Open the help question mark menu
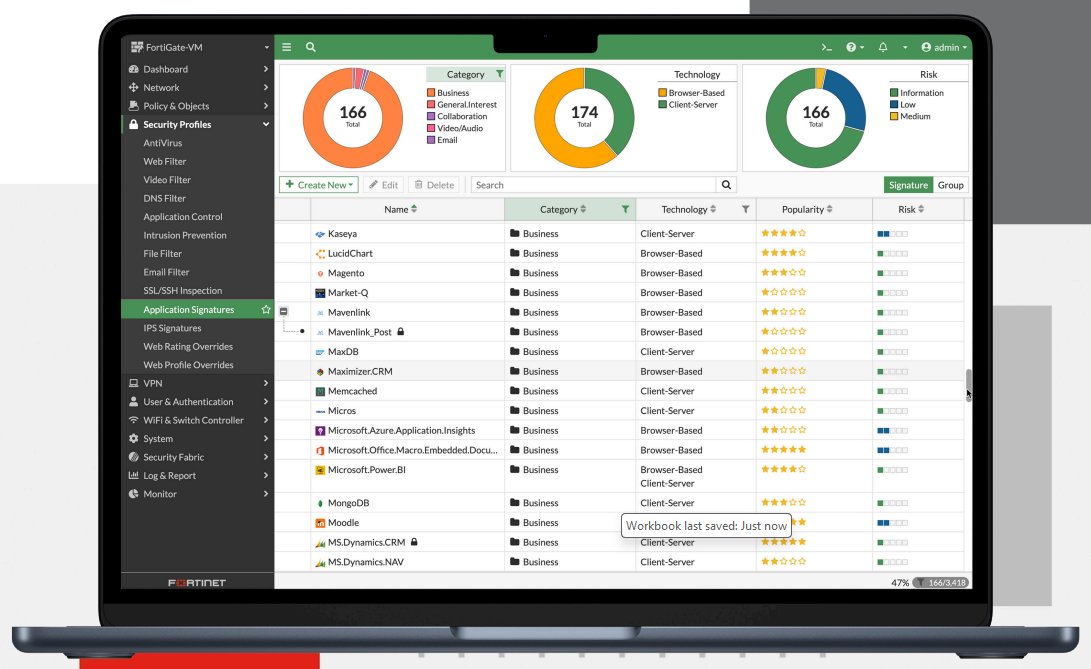 (854, 47)
